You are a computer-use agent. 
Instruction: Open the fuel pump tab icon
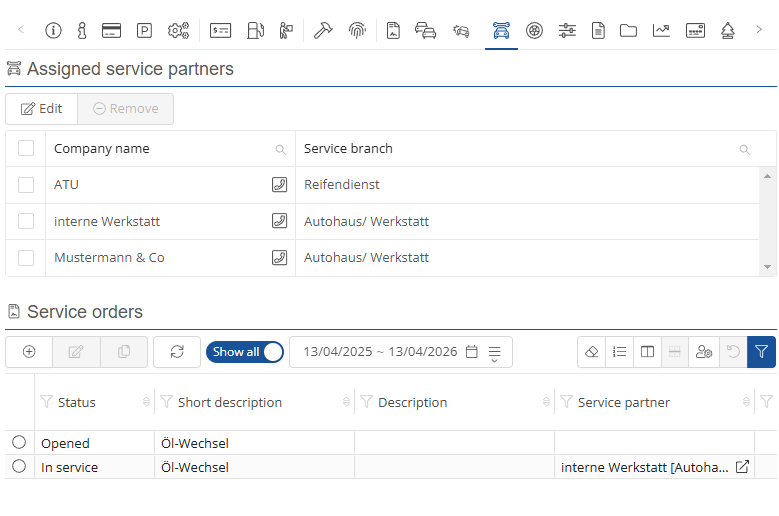click(x=255, y=30)
